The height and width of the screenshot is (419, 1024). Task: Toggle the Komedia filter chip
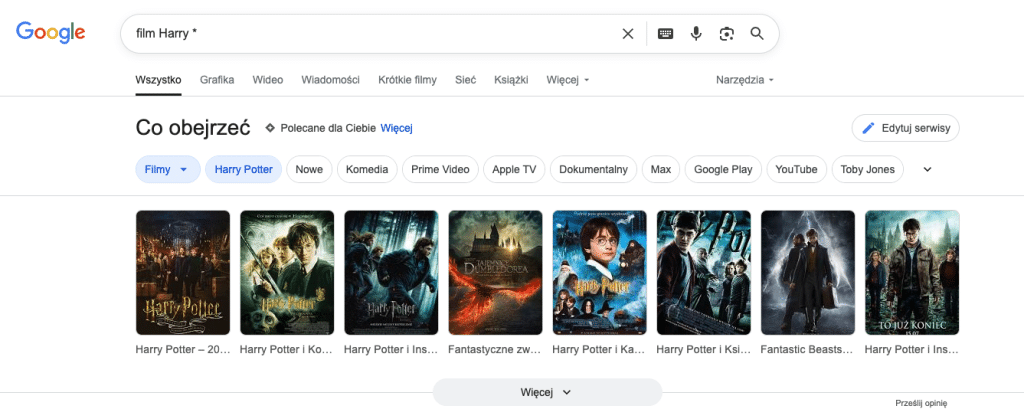(367, 170)
